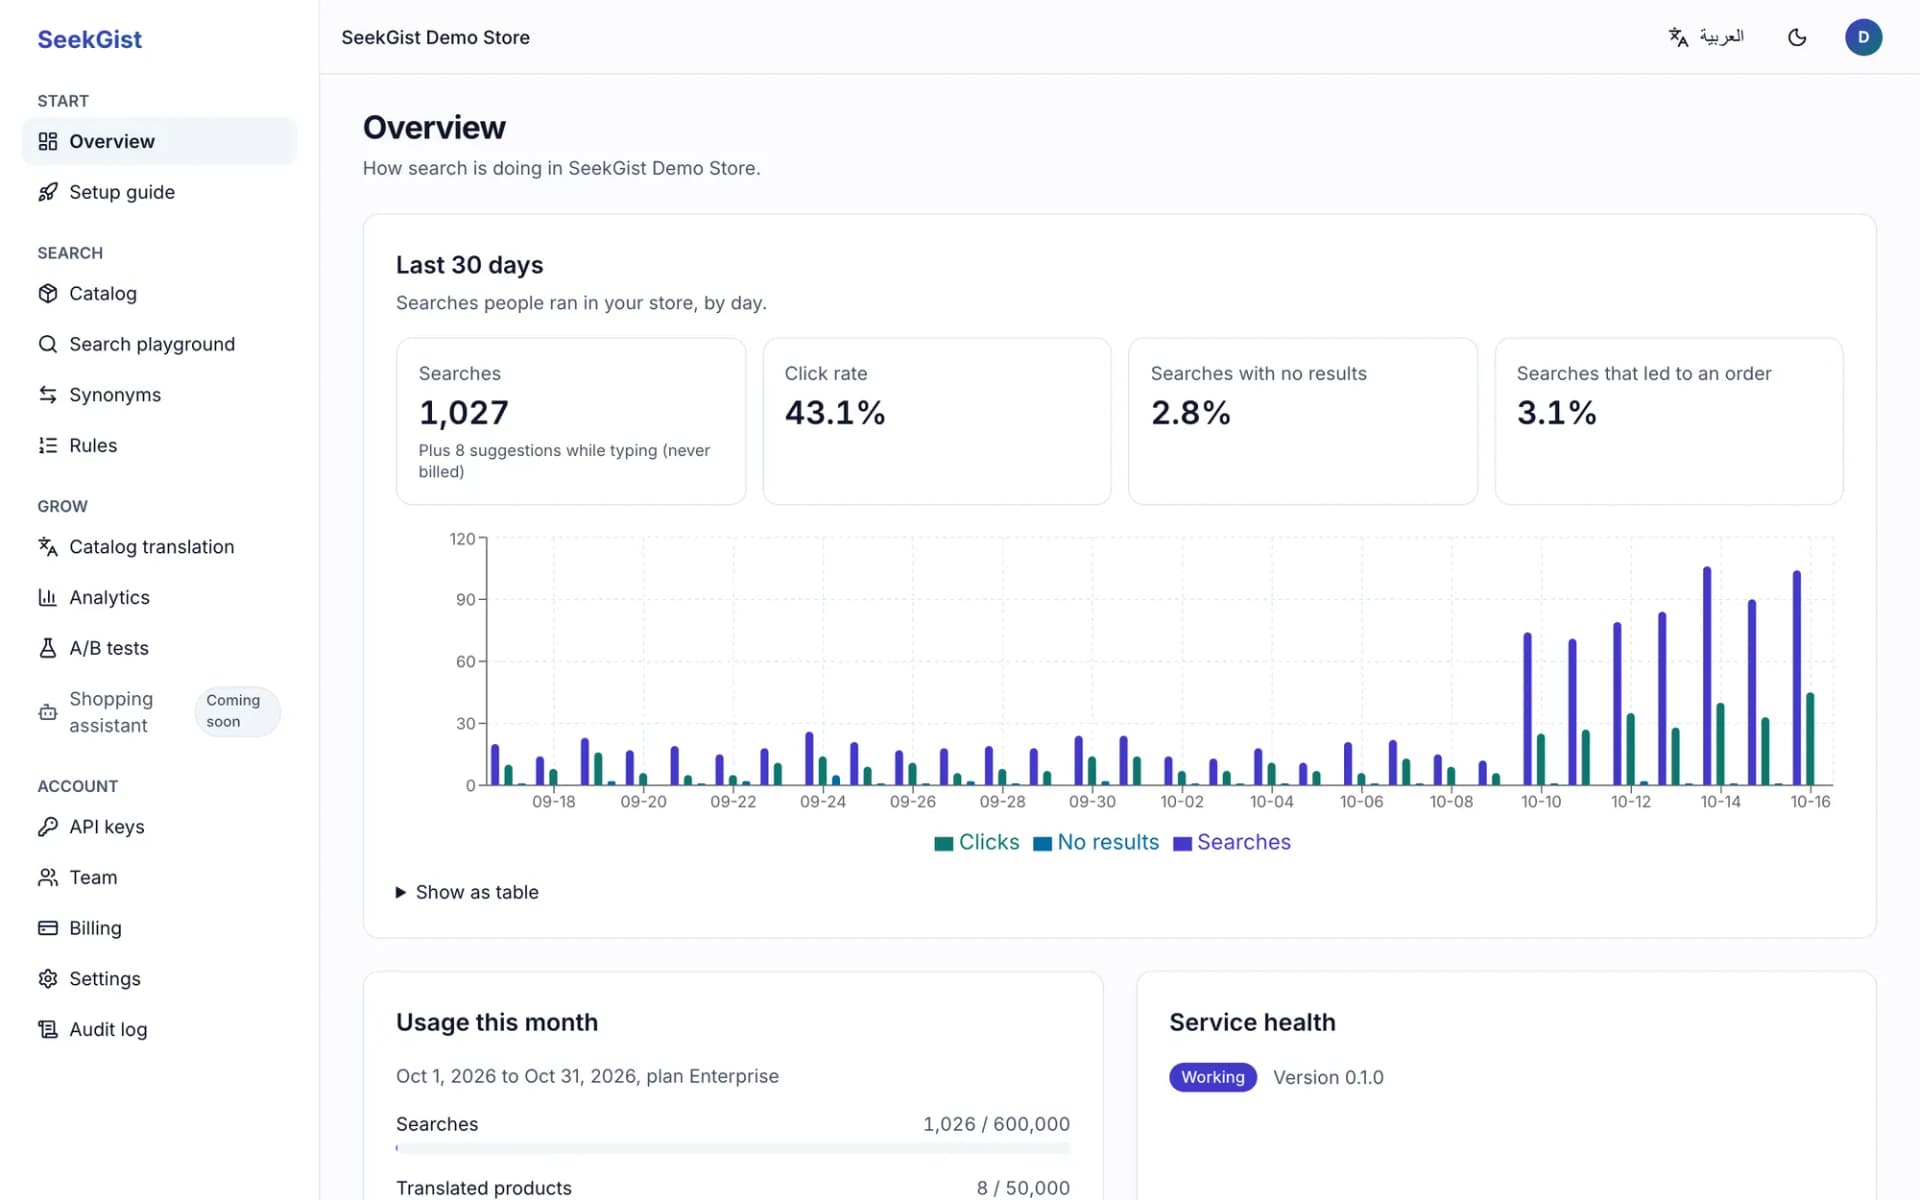
Task: Toggle dark mode with the moon icon
Action: click(x=1797, y=37)
